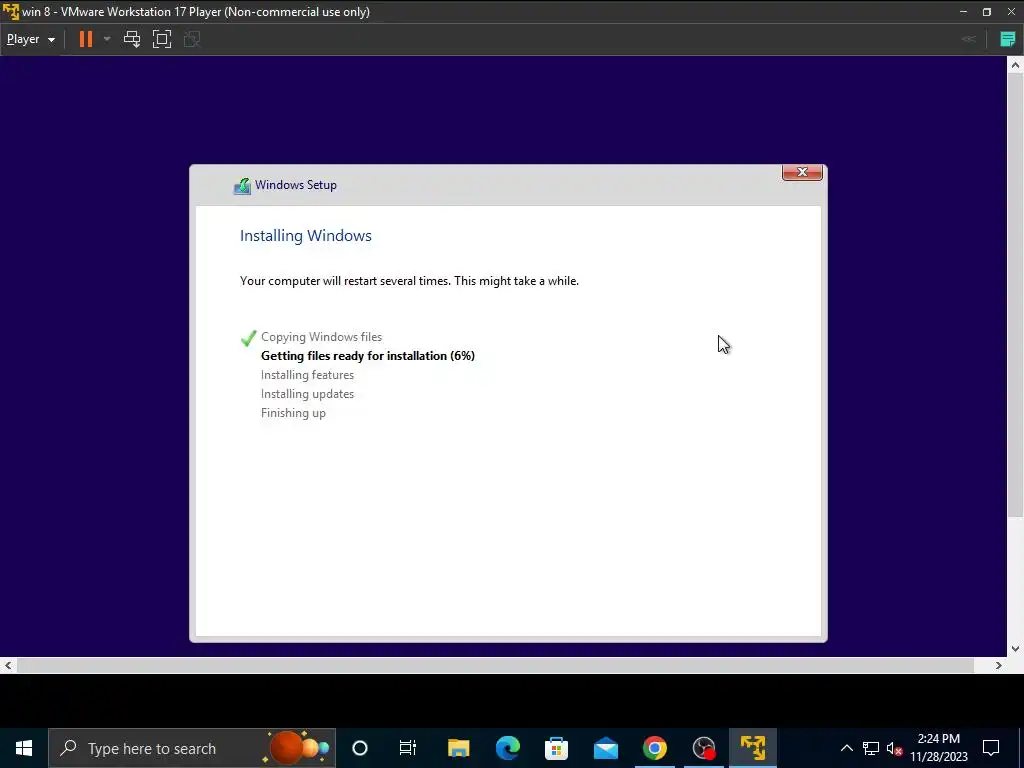Click the muted volume tray icon
Screen dimensions: 1024x768
(894, 748)
